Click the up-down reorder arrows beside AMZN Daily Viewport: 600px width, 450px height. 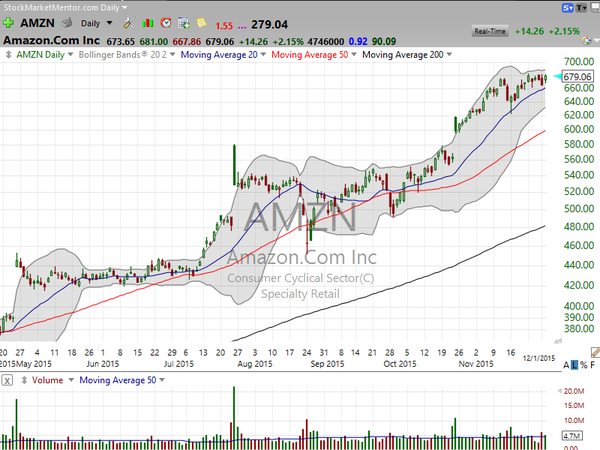pos(8,55)
